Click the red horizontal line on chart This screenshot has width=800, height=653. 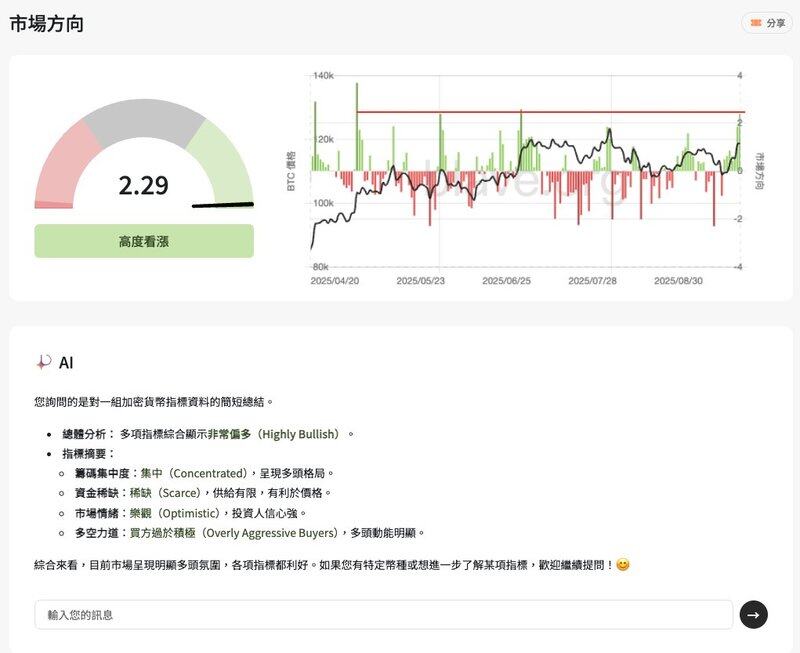click(x=550, y=112)
